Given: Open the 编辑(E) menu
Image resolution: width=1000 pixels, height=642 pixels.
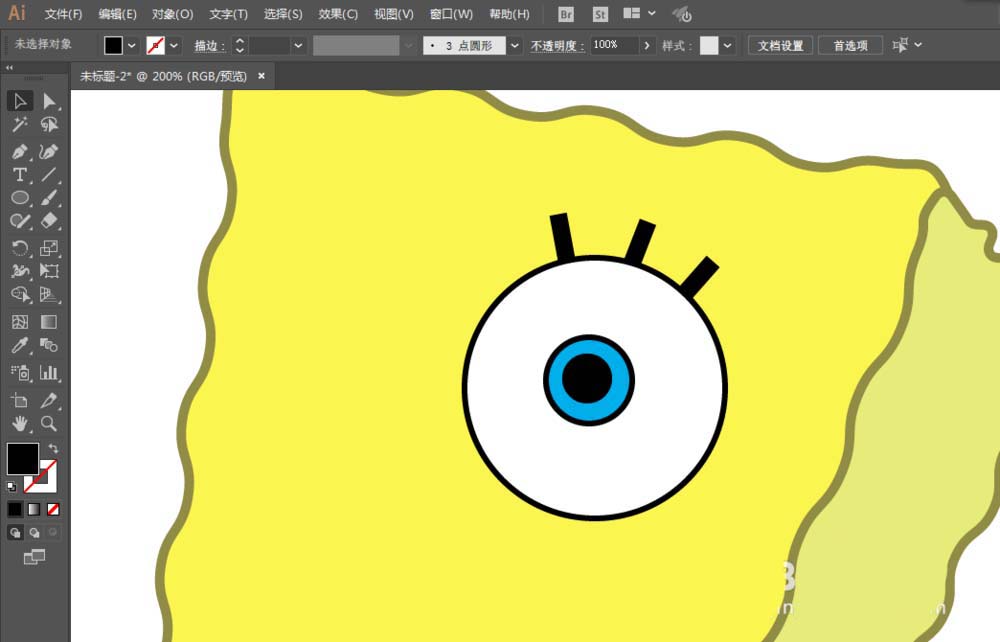Looking at the screenshot, I should coord(117,14).
